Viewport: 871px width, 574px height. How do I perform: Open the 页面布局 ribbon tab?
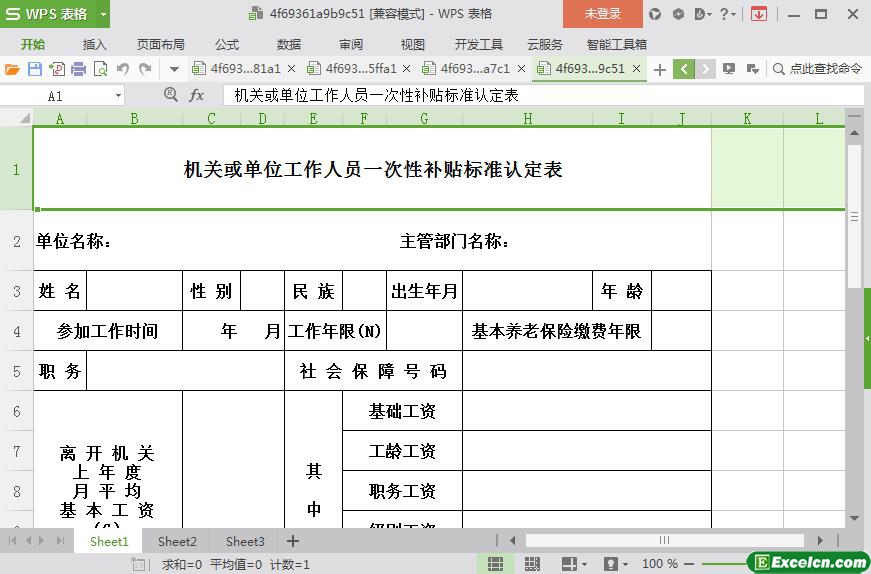161,44
